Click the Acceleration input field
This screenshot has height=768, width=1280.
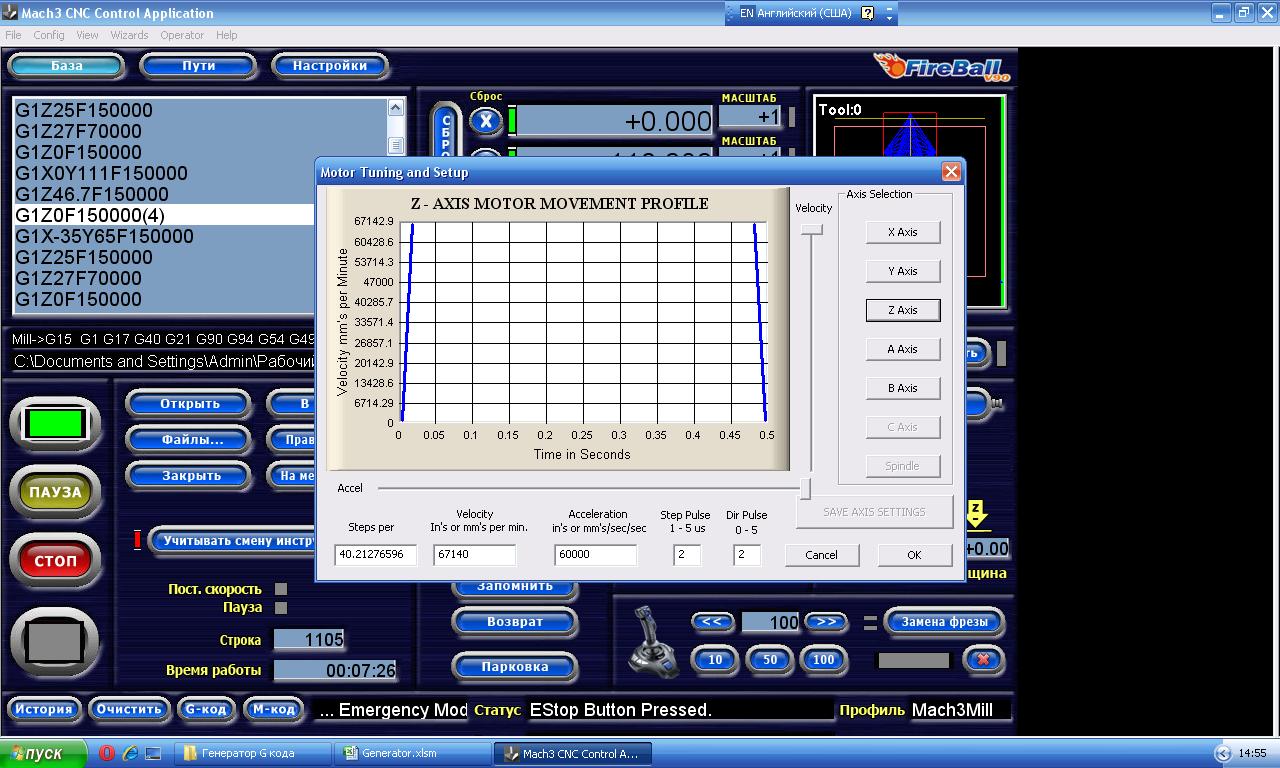[595, 554]
